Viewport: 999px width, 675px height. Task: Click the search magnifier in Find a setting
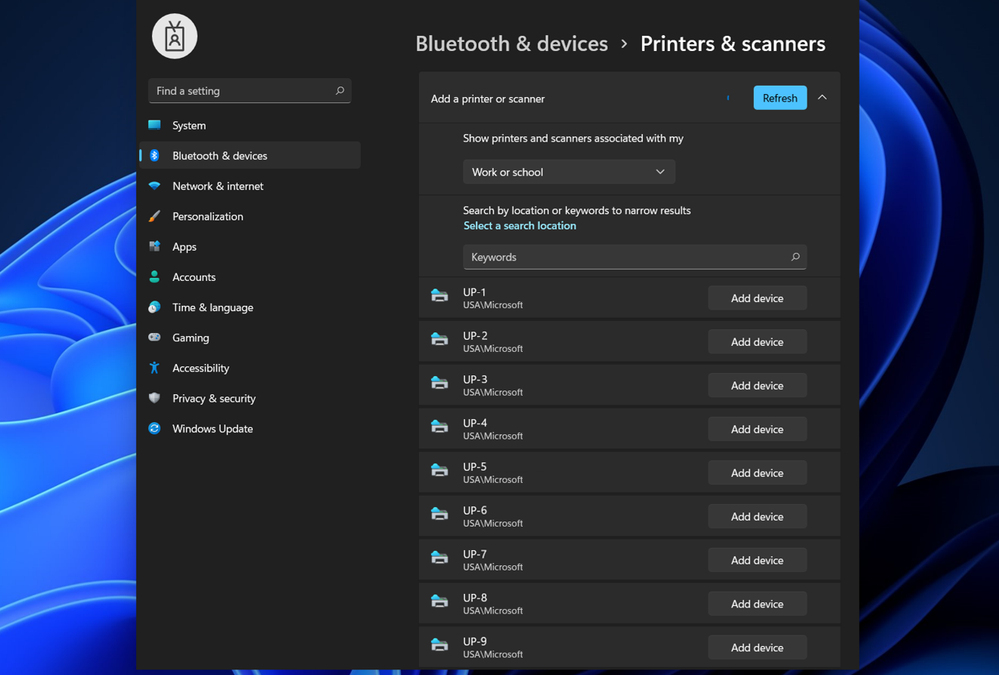(x=340, y=91)
